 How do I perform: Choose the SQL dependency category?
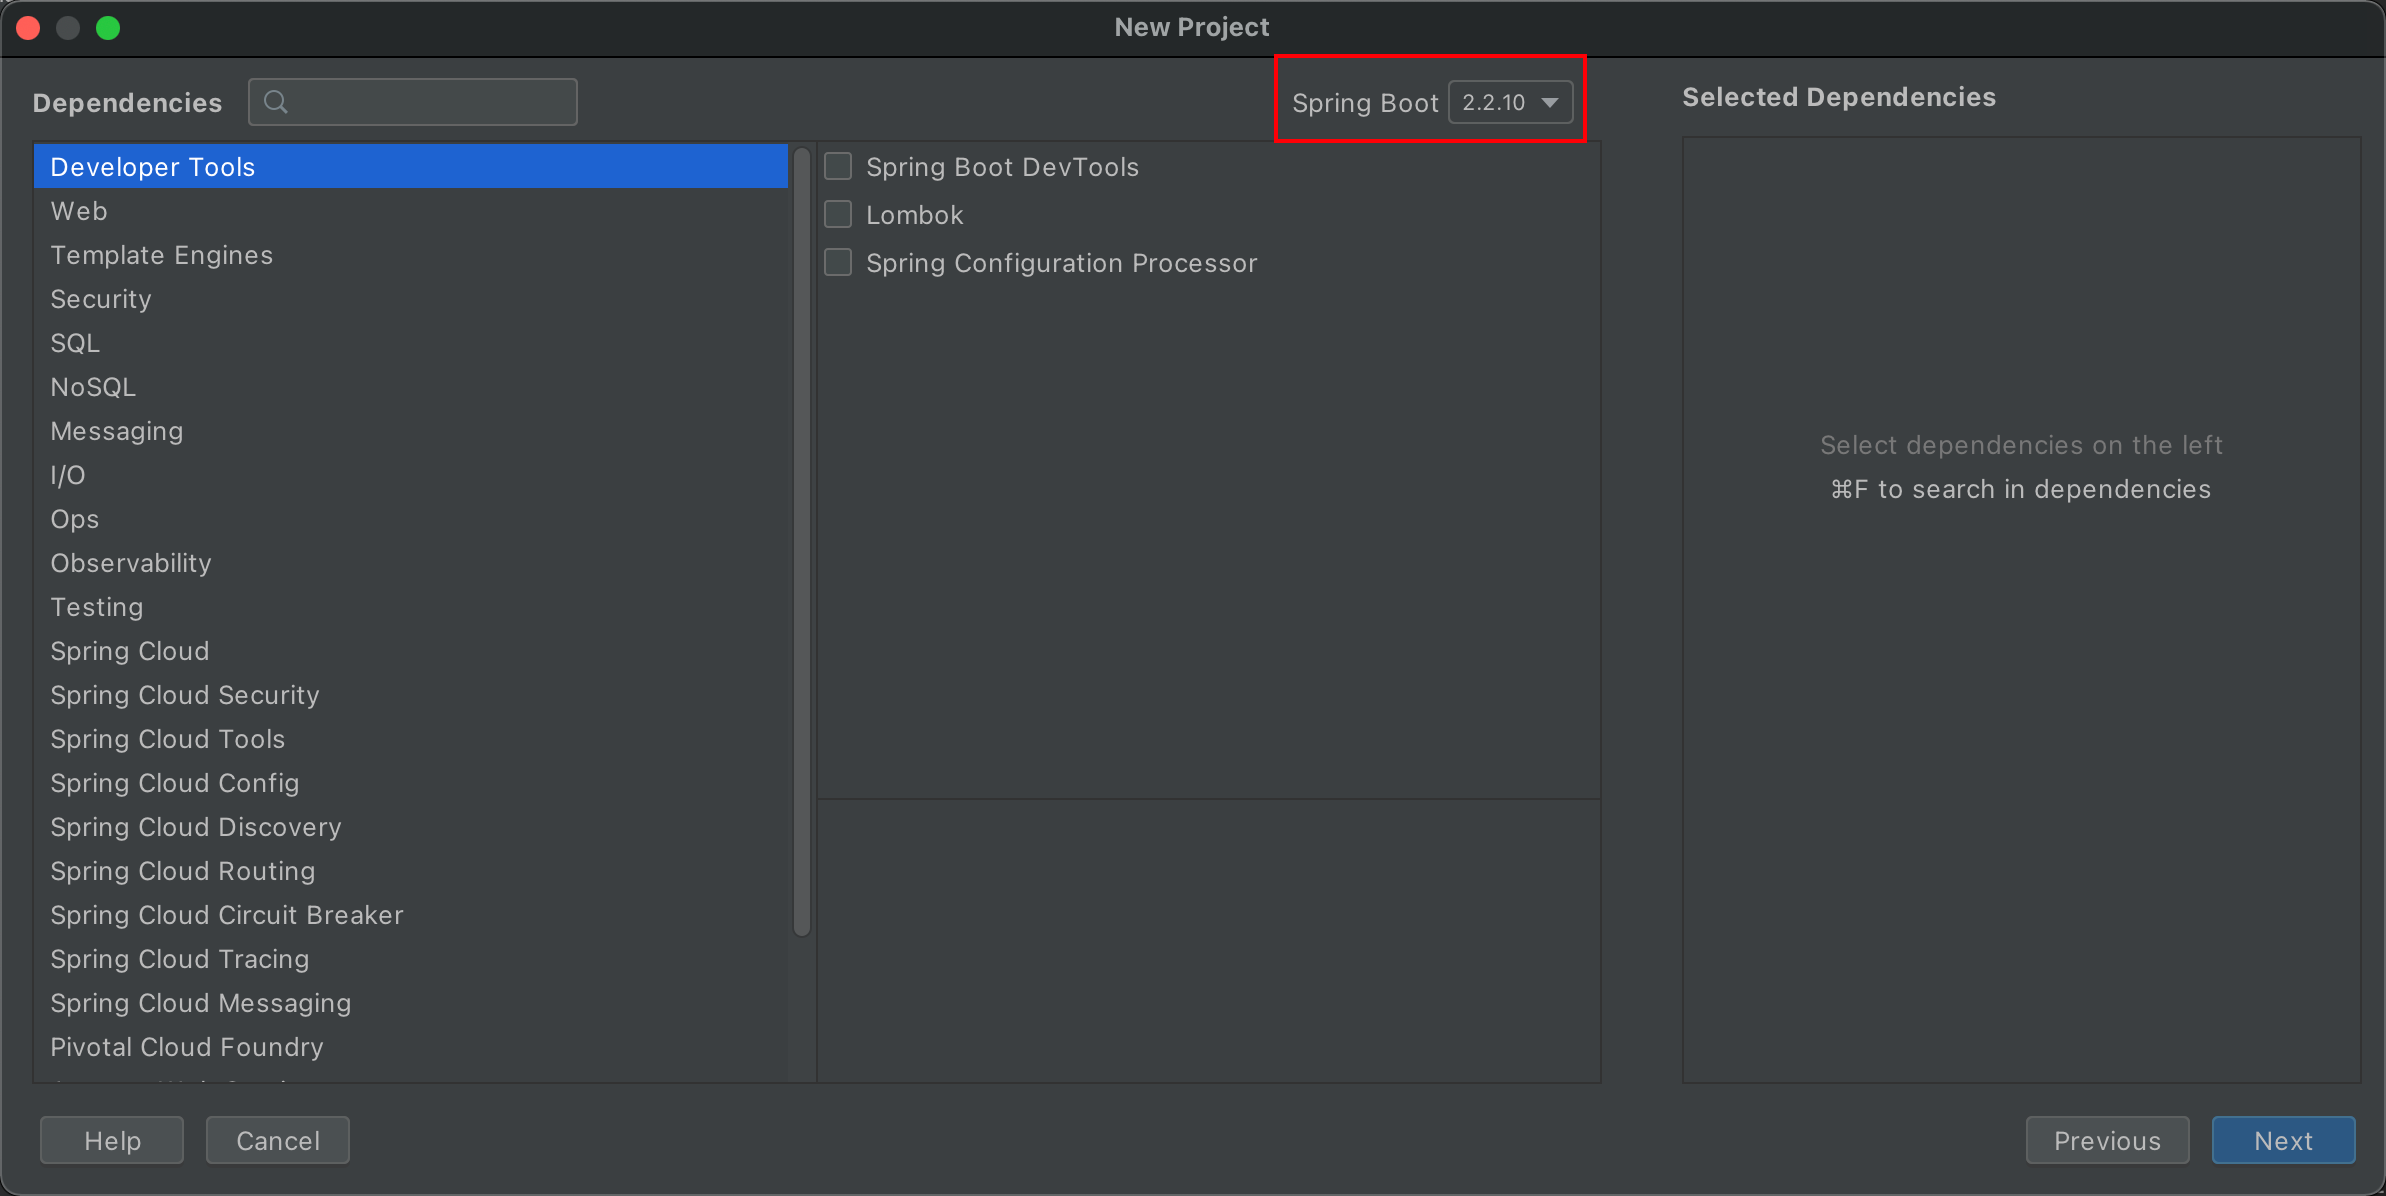point(75,343)
